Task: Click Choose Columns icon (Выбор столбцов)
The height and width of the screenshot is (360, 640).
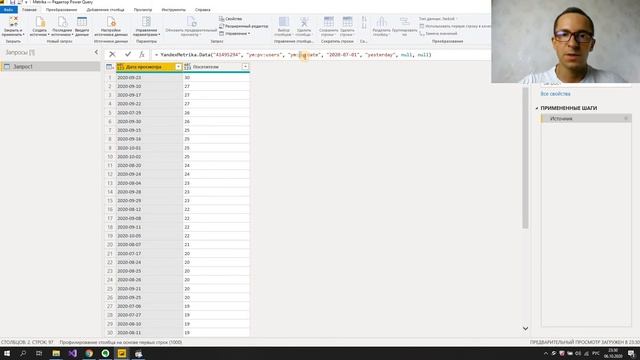Action: (x=283, y=26)
